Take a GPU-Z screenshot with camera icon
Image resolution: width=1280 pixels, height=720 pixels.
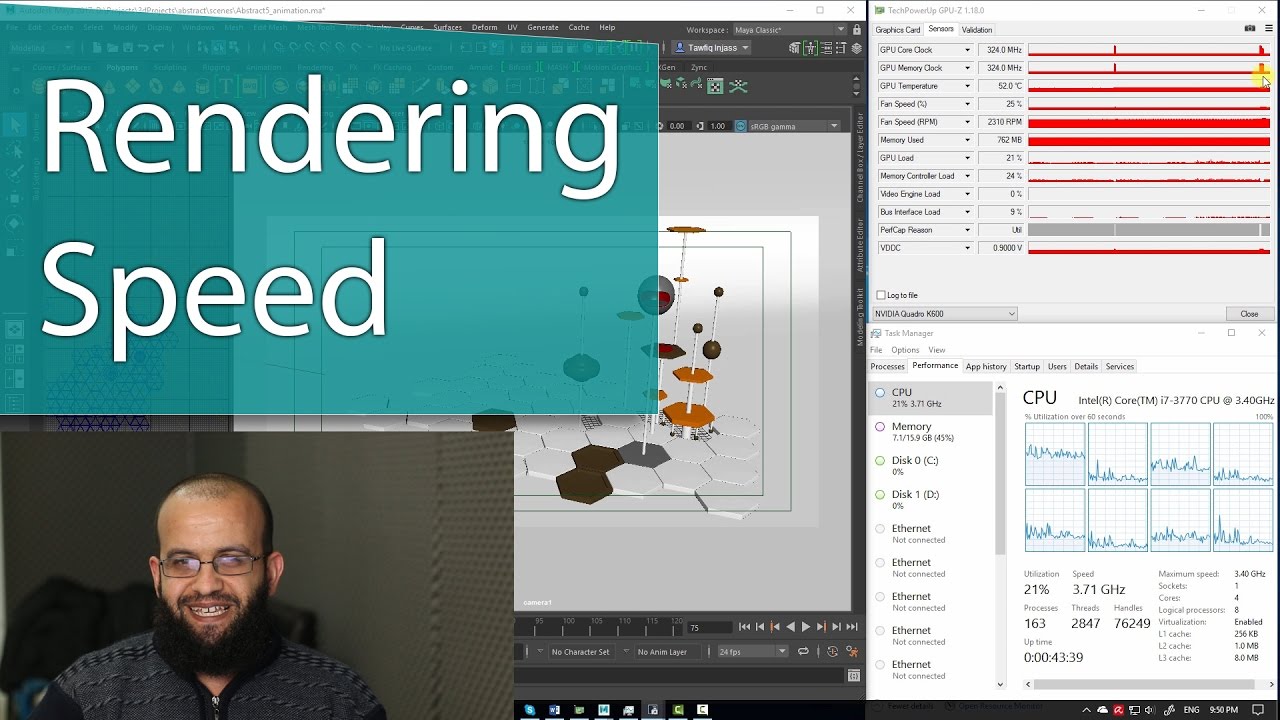click(1250, 29)
